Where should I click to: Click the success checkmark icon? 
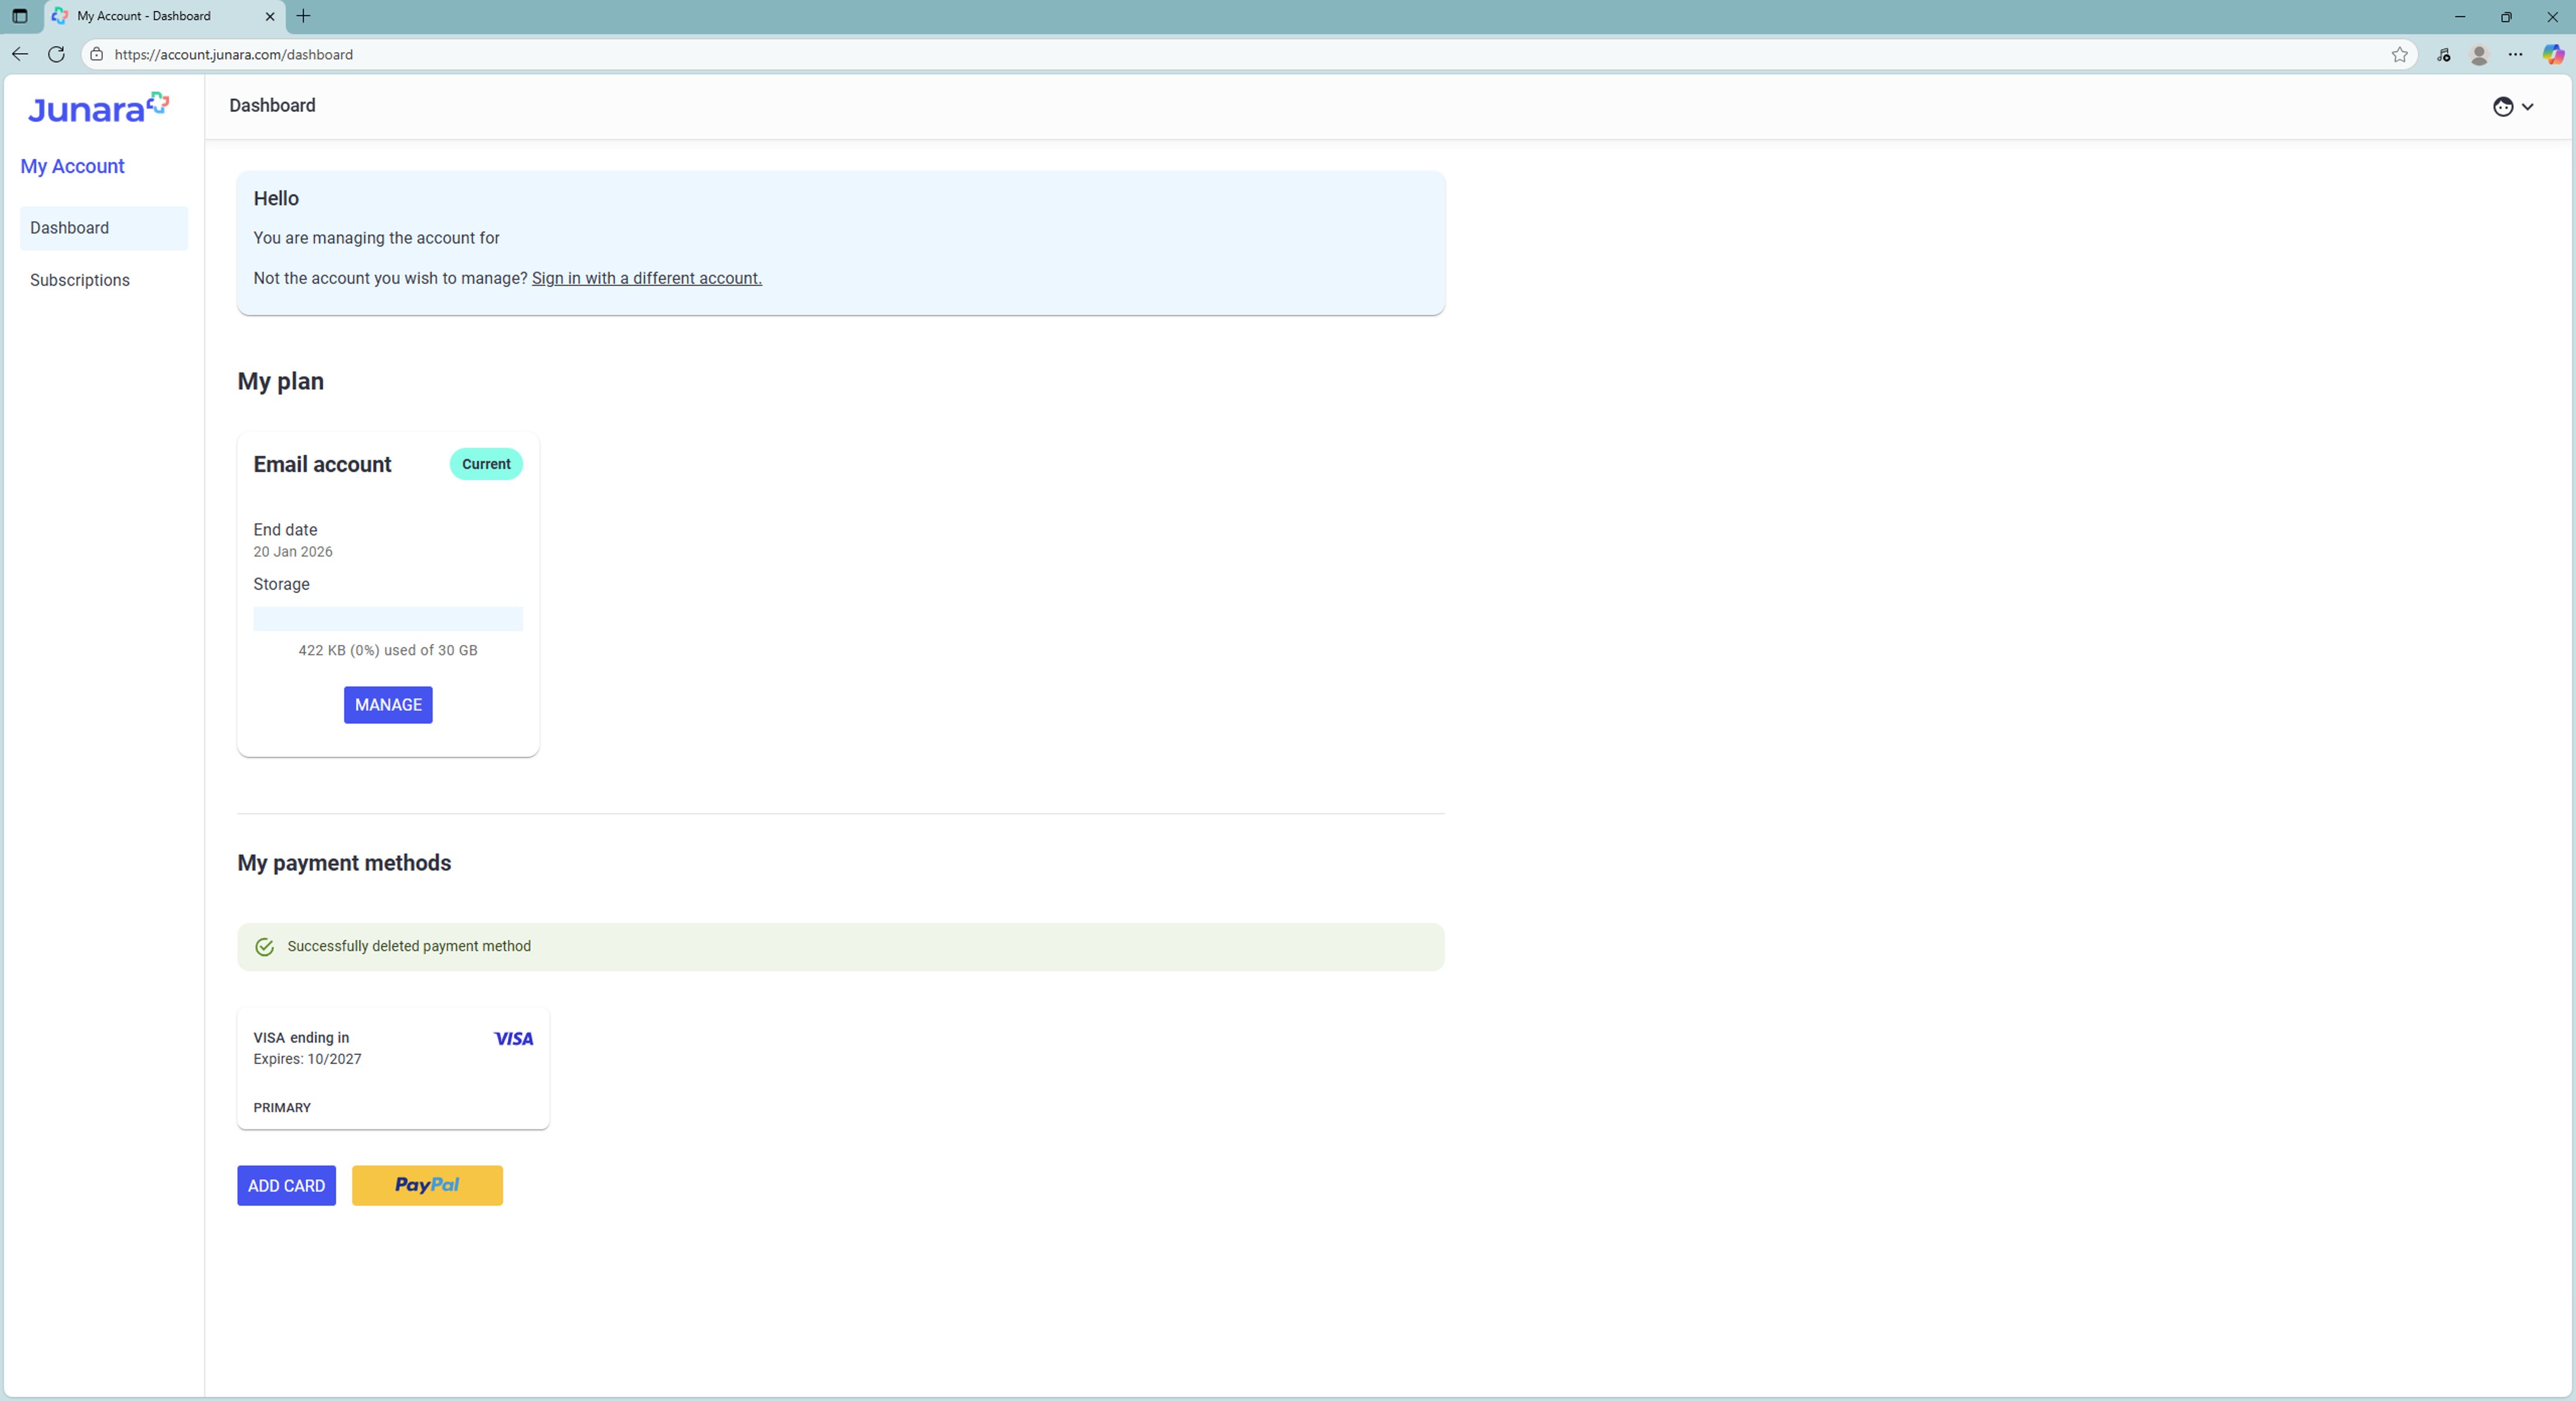tap(264, 947)
